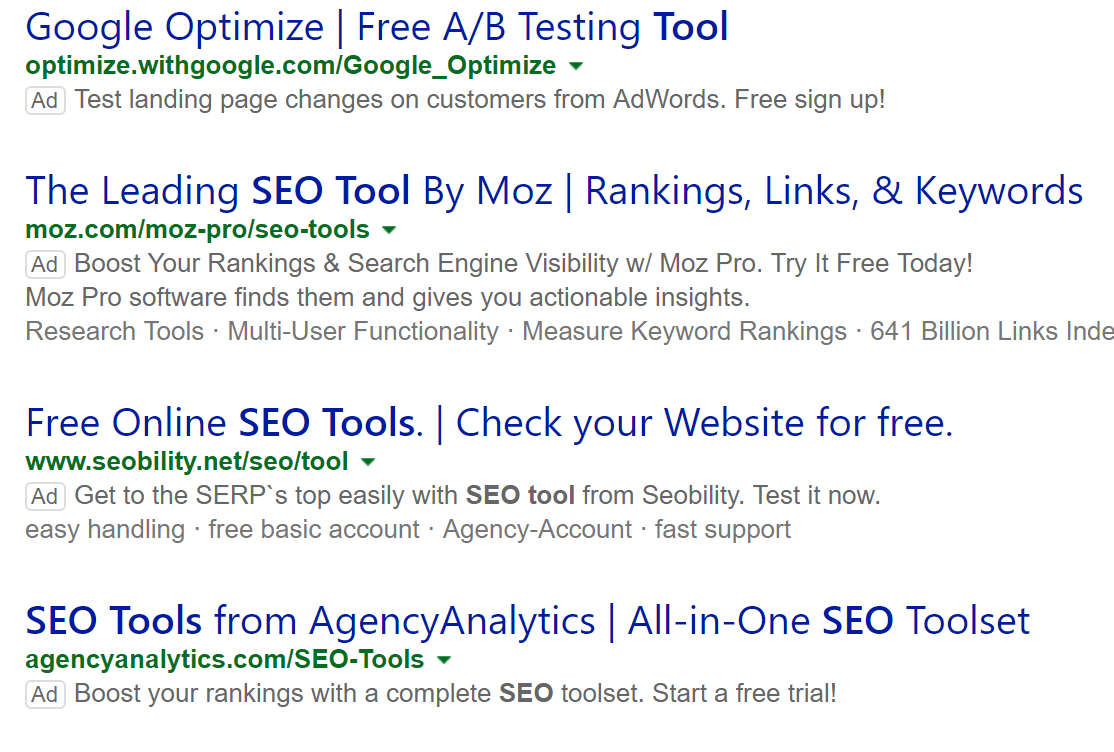Viewport: 1114px width, 752px height.
Task: Click the Ad badge on Google Optimize result
Action: click(x=45, y=100)
